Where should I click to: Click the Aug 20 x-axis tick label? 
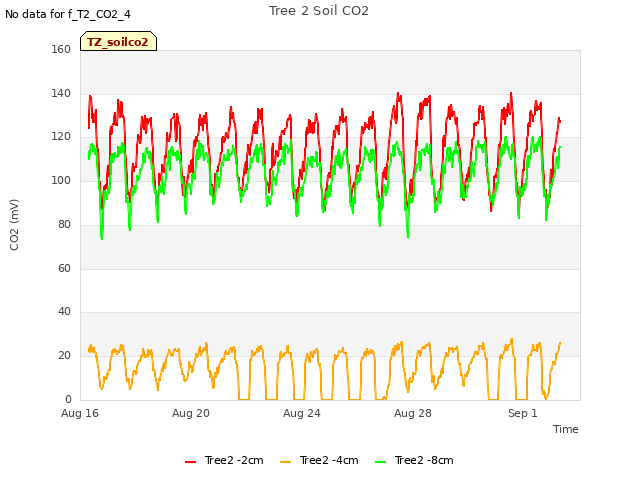(x=191, y=413)
